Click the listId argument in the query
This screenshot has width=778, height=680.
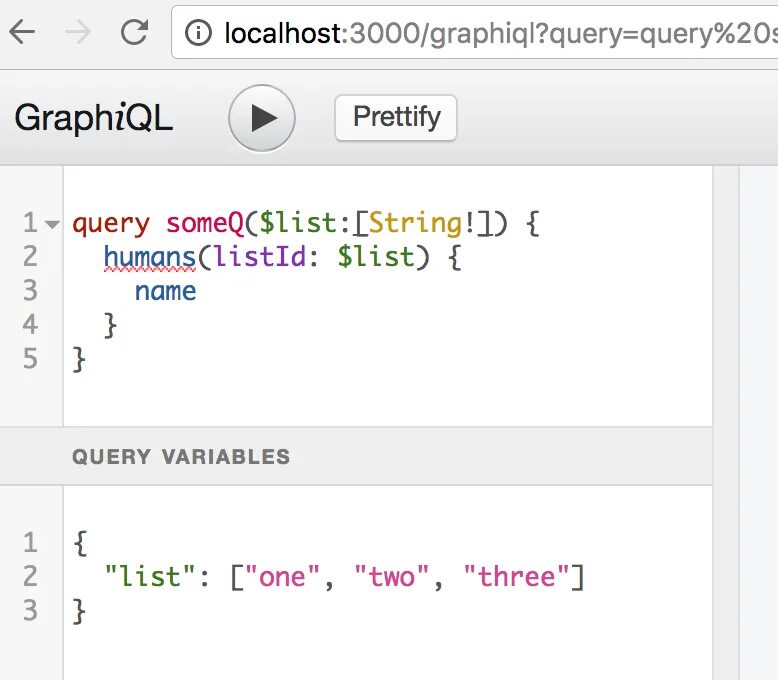[x=260, y=257]
